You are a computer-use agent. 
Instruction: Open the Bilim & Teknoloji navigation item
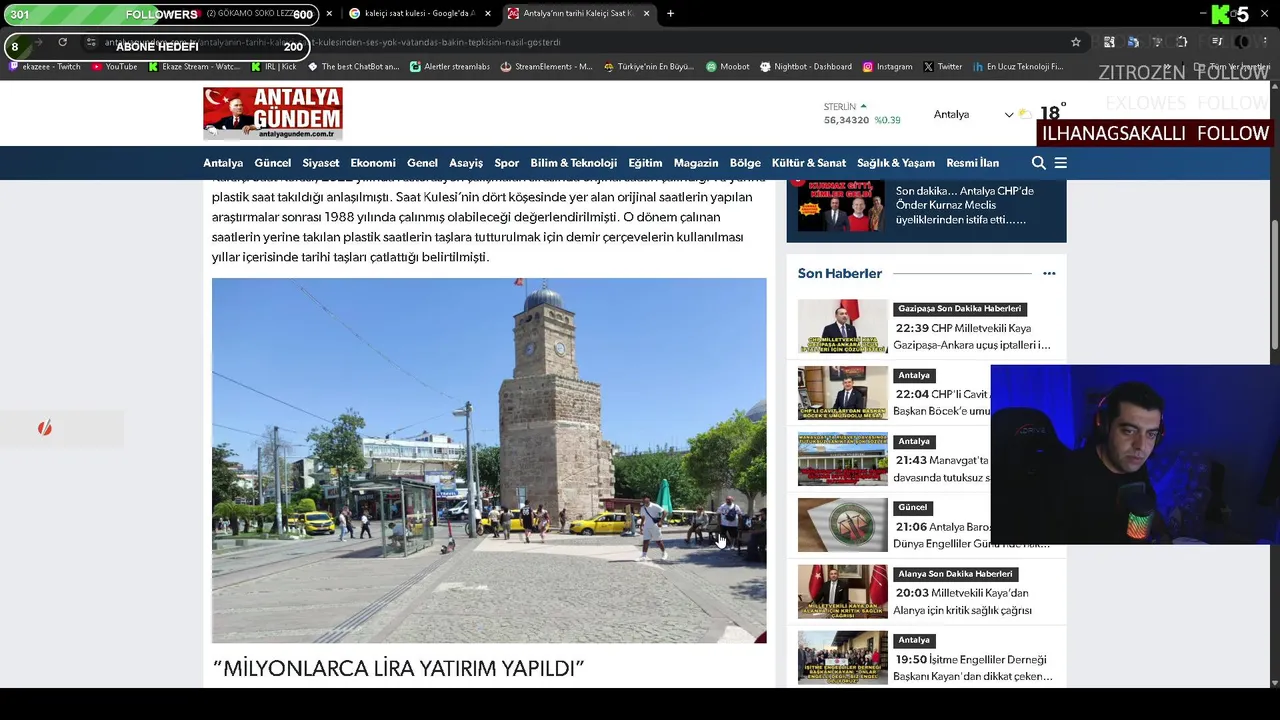click(574, 163)
